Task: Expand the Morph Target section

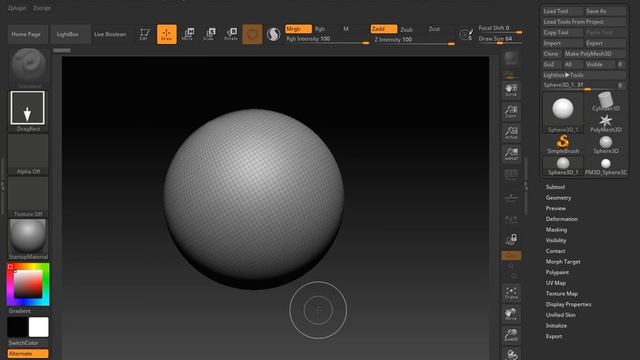Action: point(563,262)
